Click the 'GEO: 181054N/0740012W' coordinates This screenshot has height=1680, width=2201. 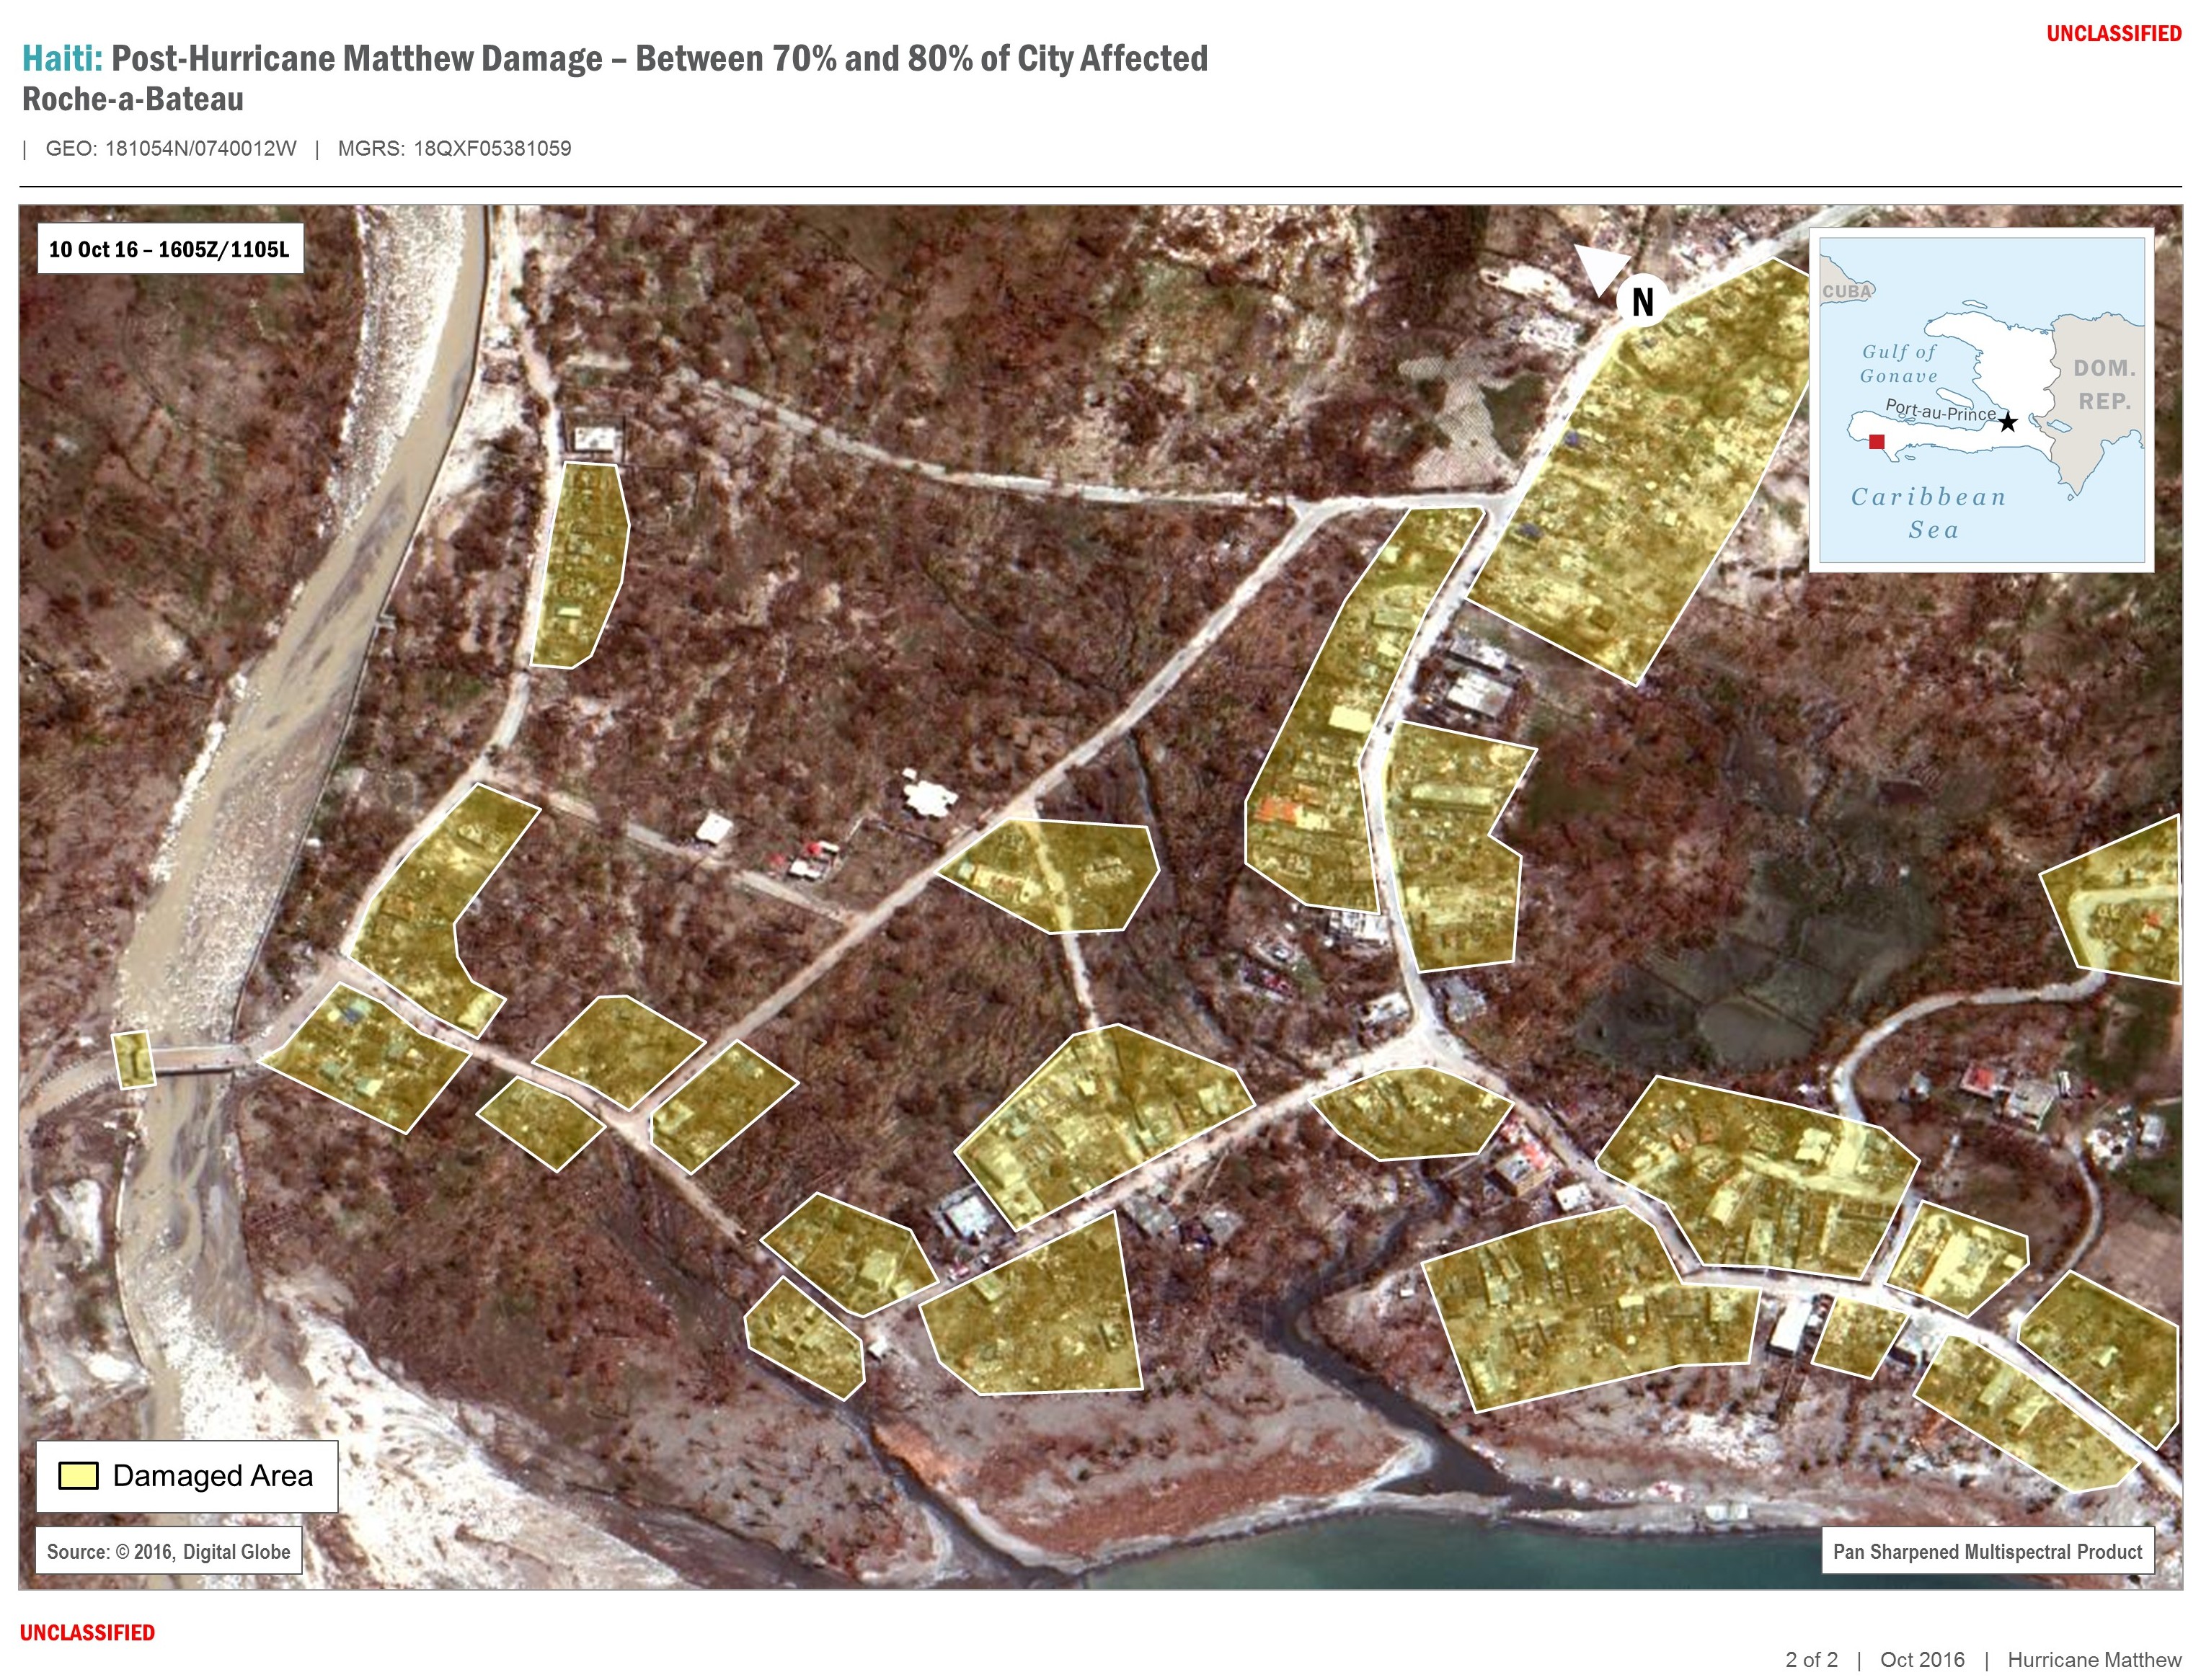pos(171,148)
